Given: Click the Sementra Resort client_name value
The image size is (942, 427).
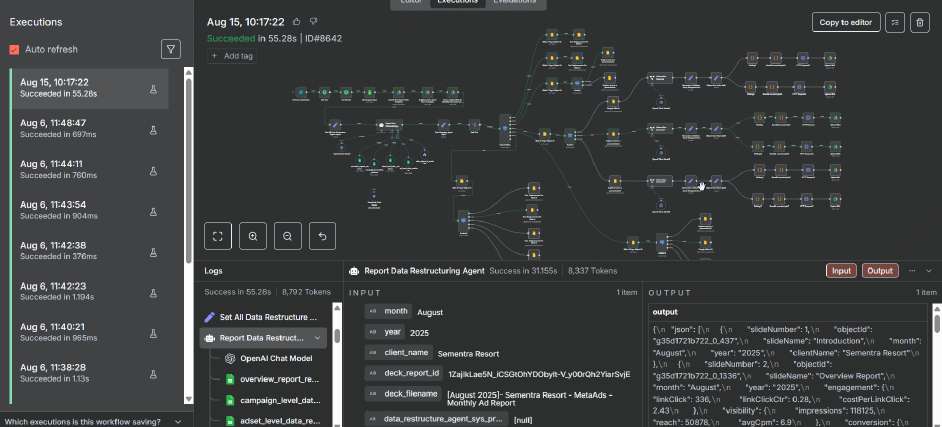Looking at the screenshot, I should pyautogui.click(x=468, y=353).
